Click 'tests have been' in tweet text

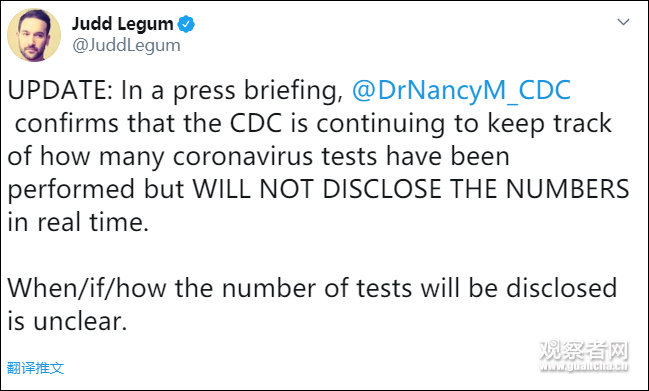coord(416,156)
